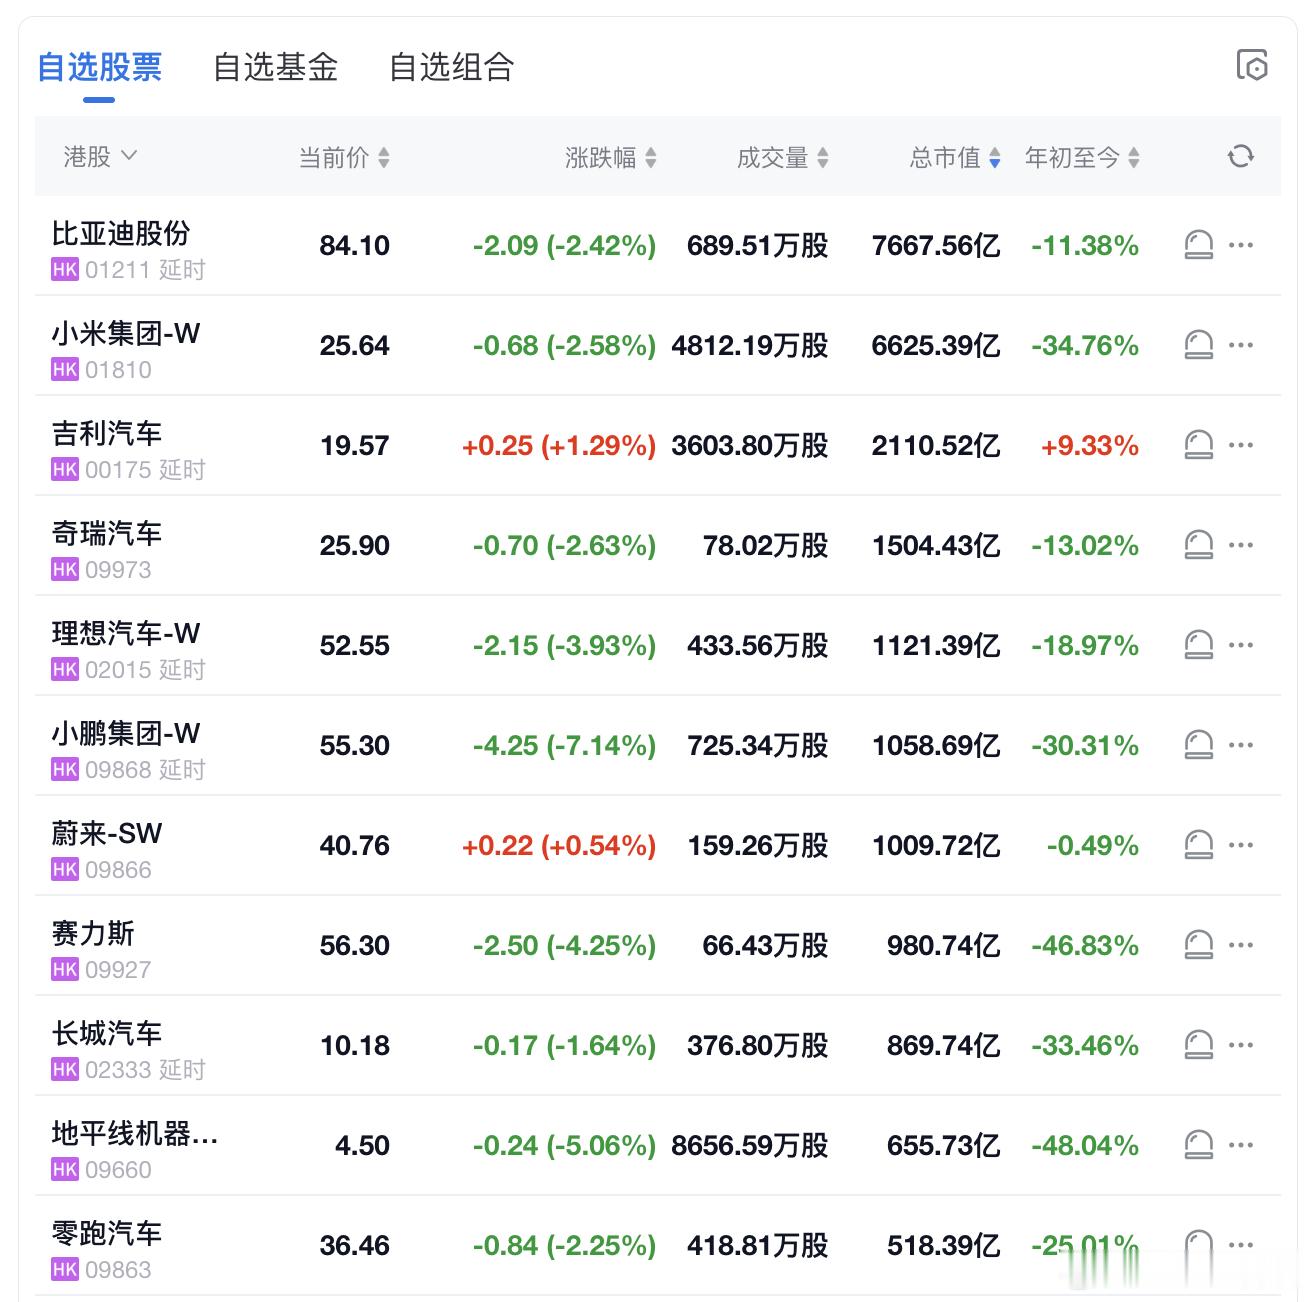Set alert bell for 吉利汽车
Viewport: 1312px width, 1302px height.
click(x=1198, y=445)
